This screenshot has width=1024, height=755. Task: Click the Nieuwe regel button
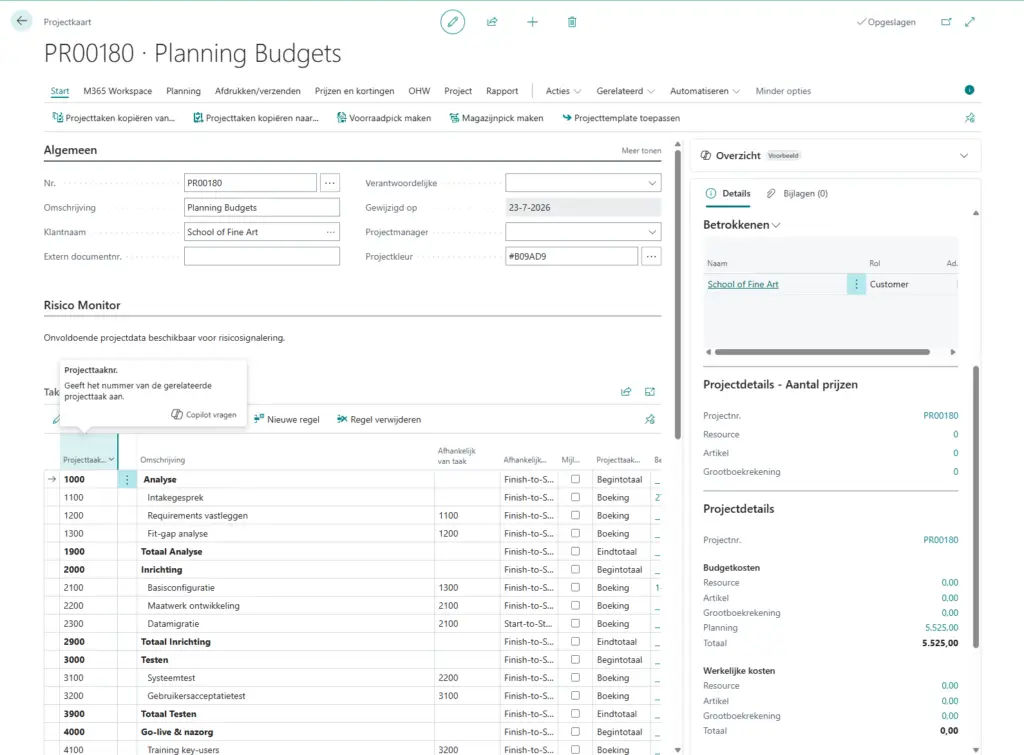point(287,419)
